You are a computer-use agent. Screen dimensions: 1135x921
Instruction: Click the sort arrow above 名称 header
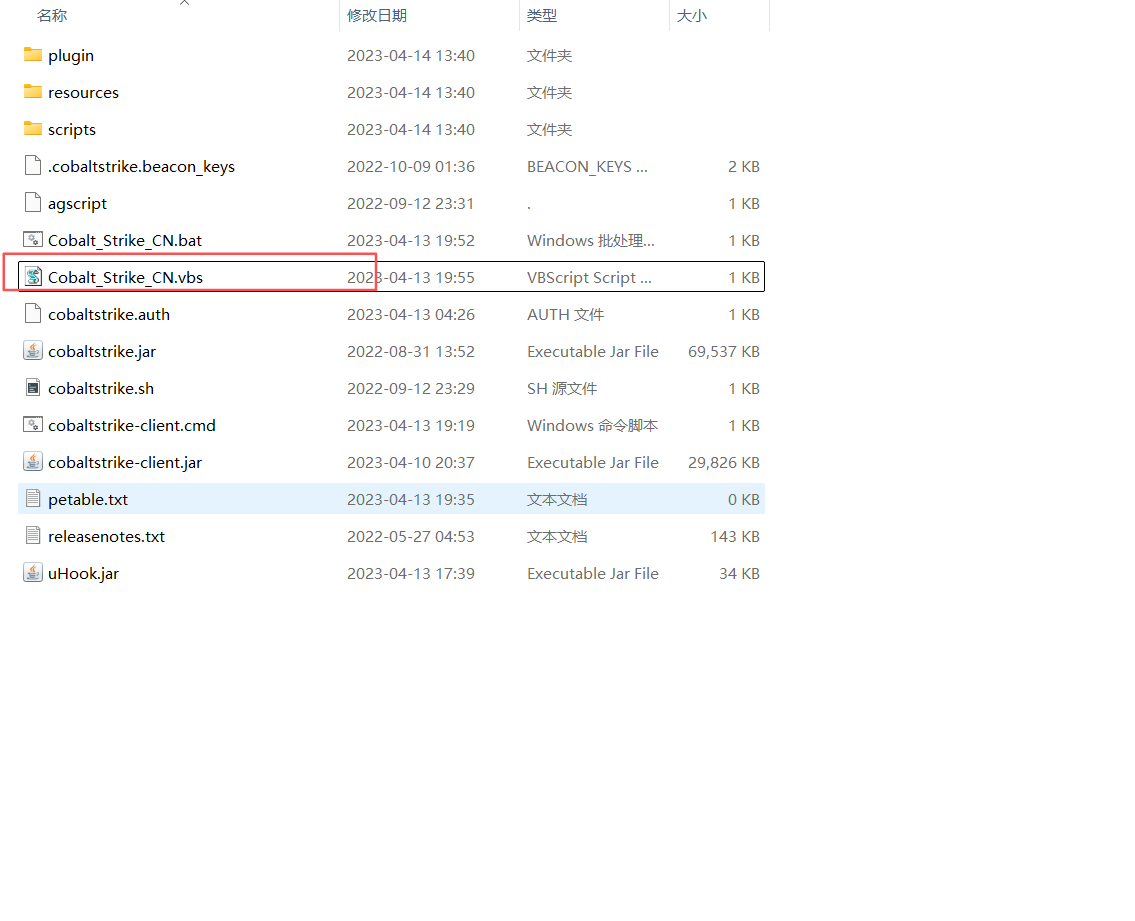pos(185,3)
